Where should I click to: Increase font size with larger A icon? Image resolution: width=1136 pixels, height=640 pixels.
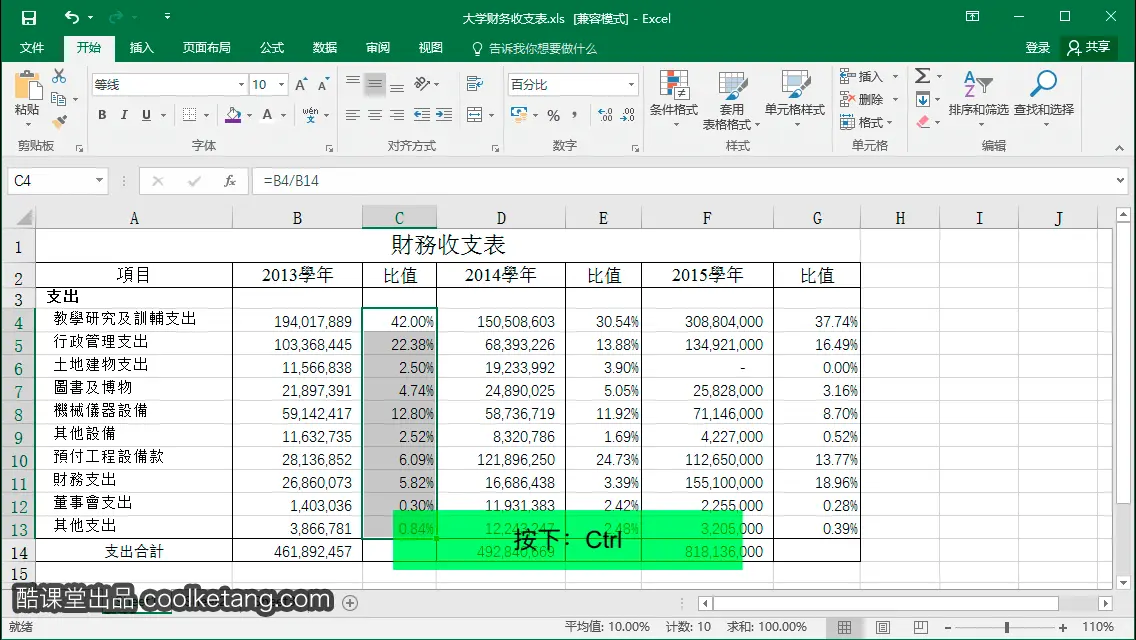coord(301,85)
